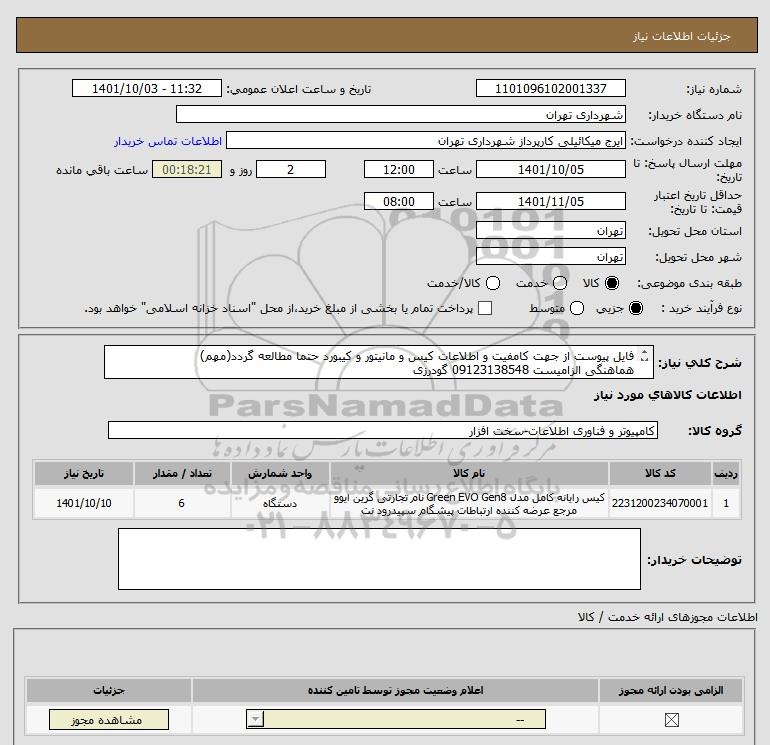Open the license status dropdown
The image size is (770, 745).
(x=396, y=720)
